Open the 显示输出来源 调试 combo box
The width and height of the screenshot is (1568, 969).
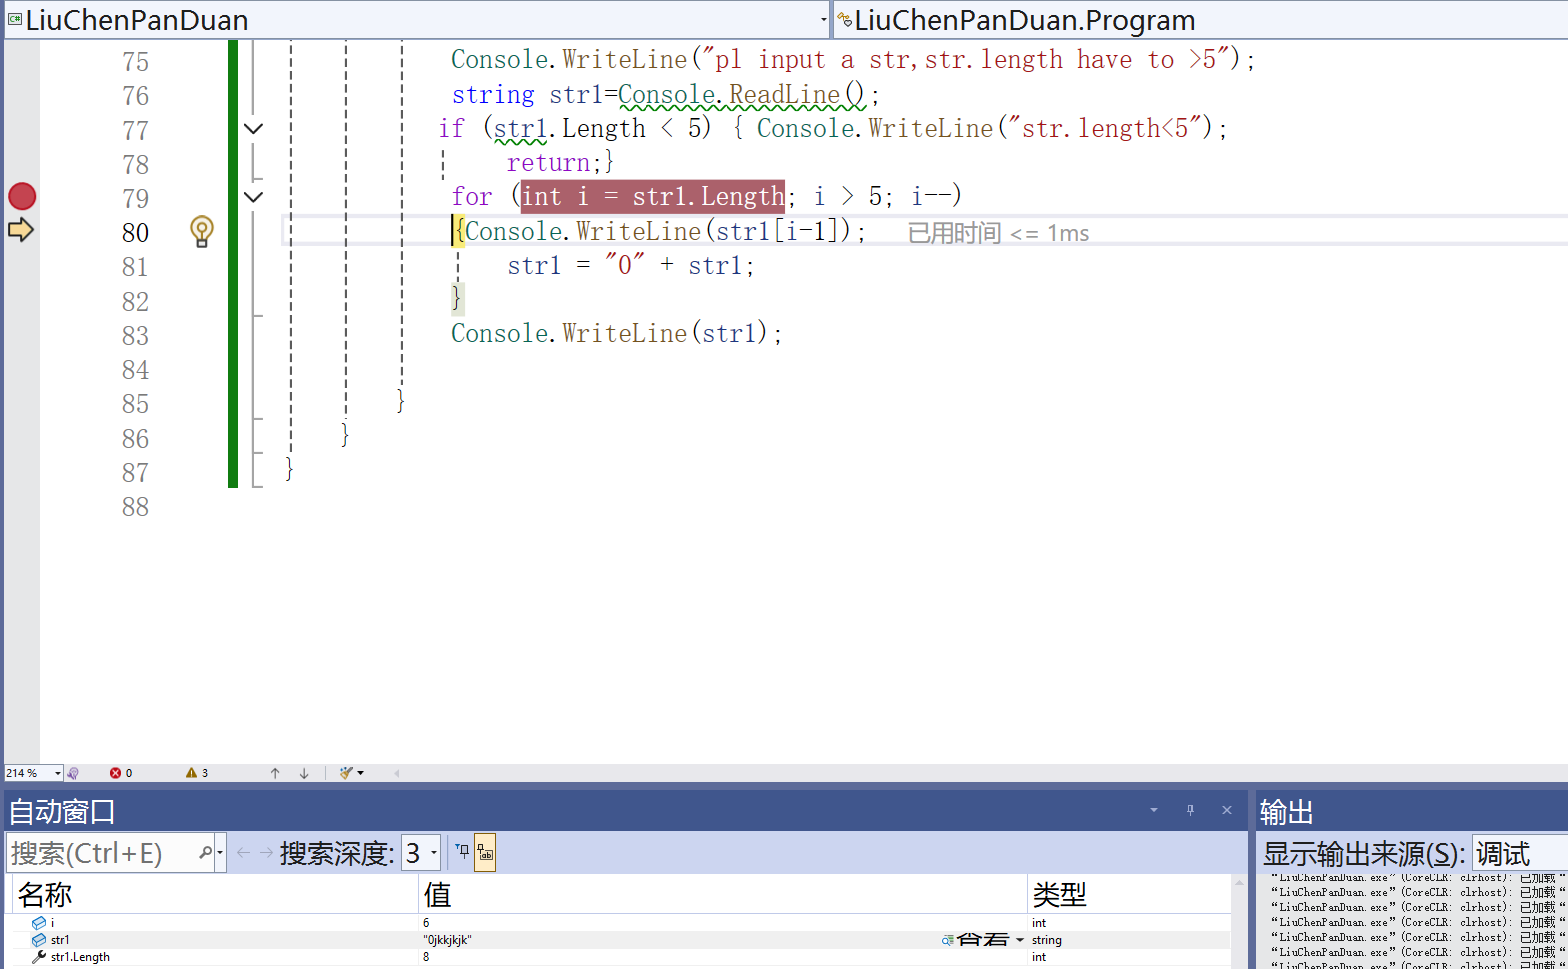tap(1520, 853)
